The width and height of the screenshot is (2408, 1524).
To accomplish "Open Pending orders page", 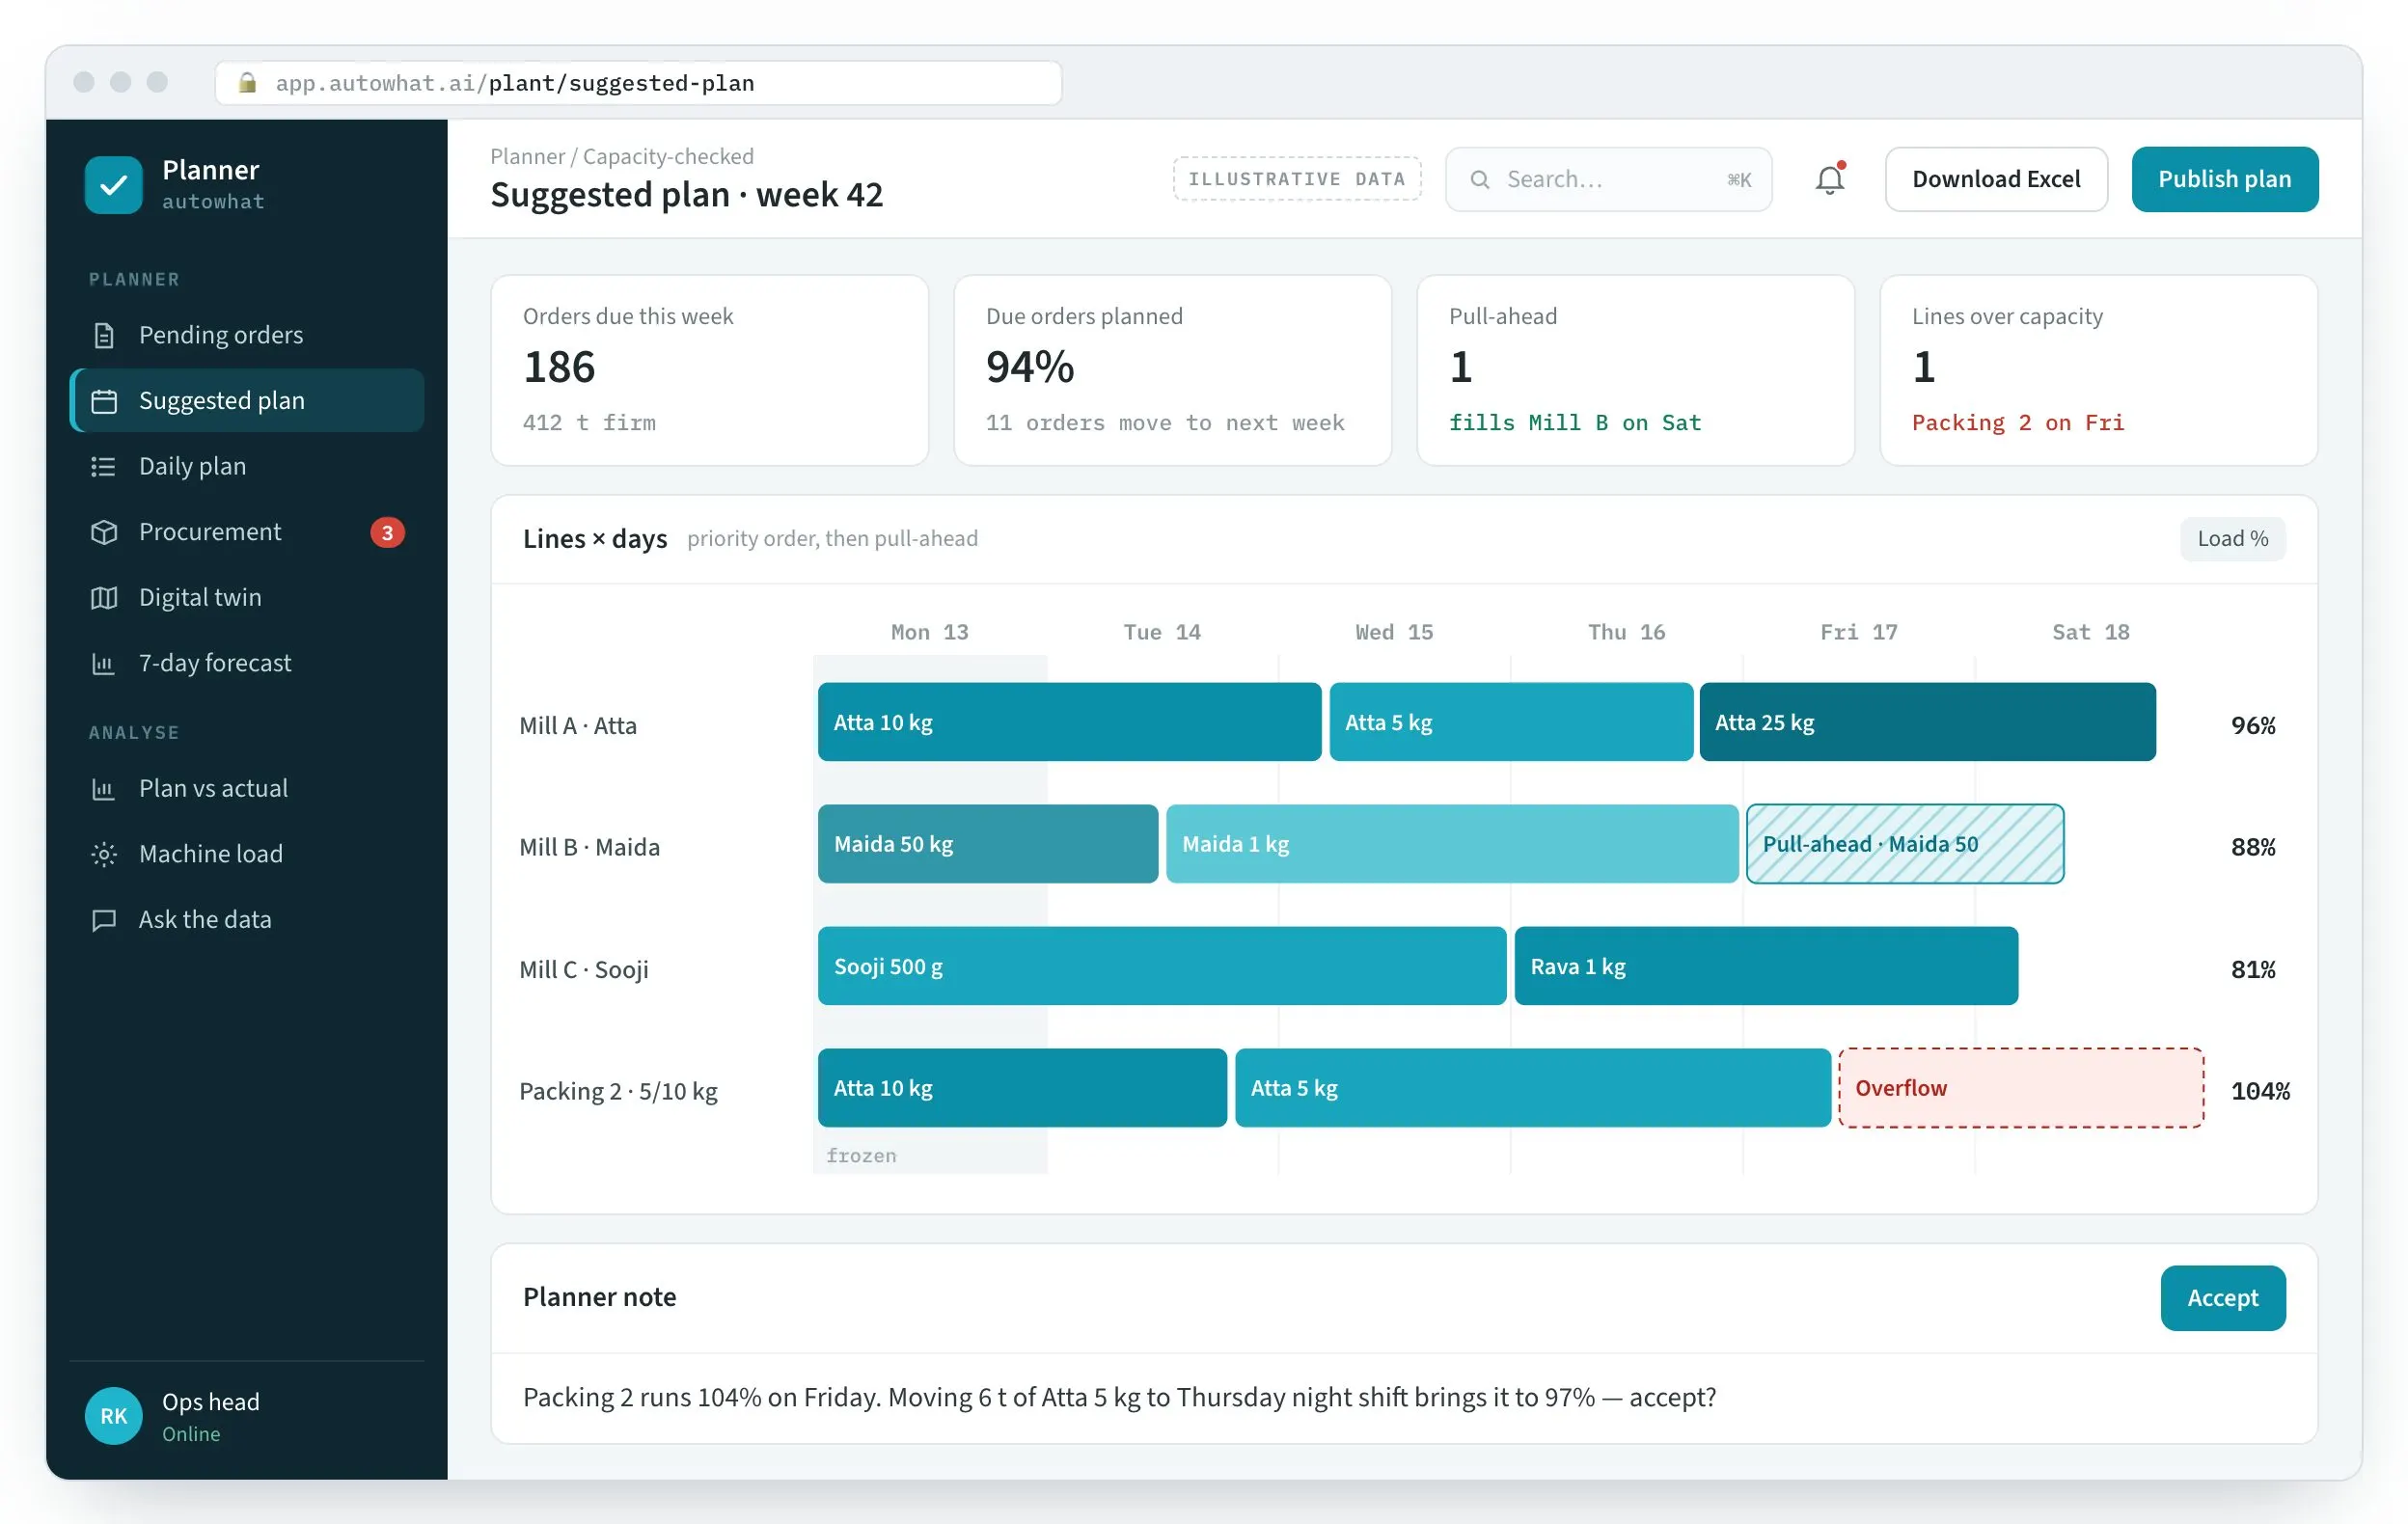I will [246, 335].
